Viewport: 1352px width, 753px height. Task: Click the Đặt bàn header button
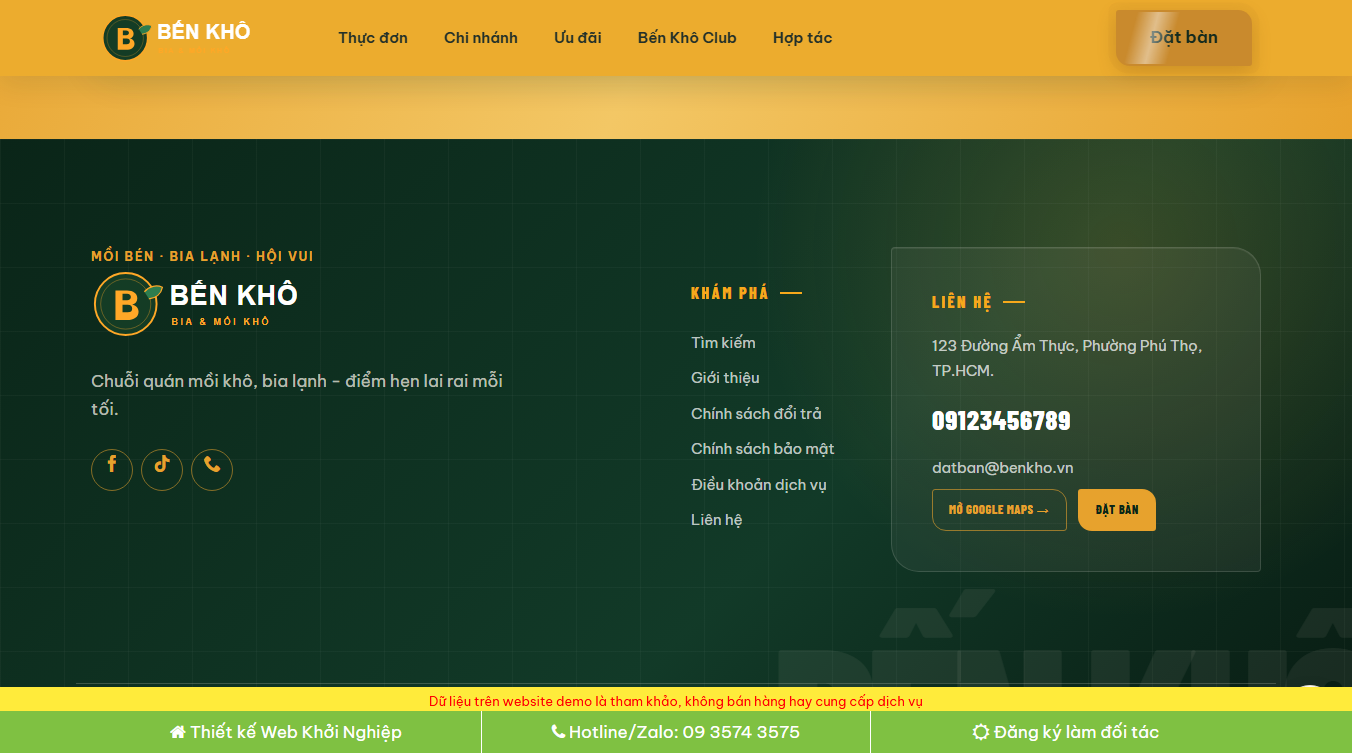pyautogui.click(x=1184, y=38)
